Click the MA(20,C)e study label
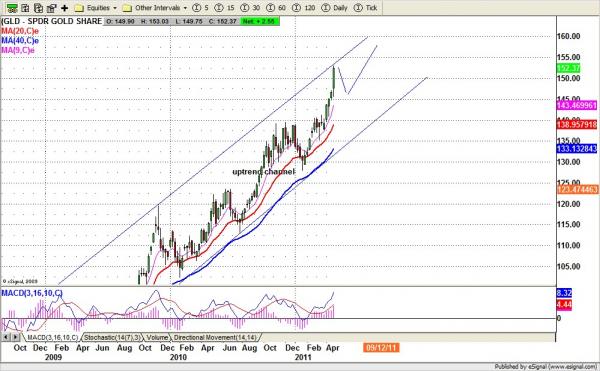 (x=20, y=31)
